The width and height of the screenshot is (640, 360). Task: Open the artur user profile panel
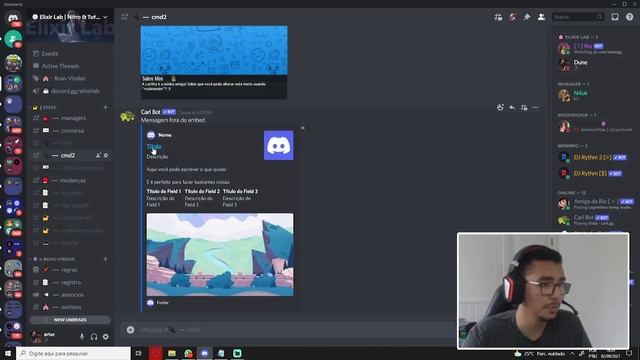click(45, 337)
